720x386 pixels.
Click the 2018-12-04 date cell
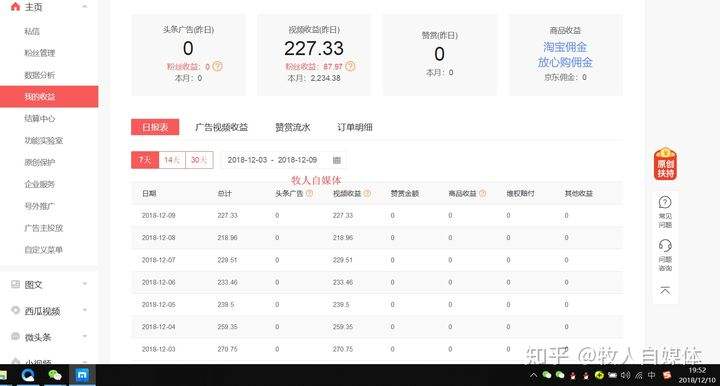(x=158, y=327)
